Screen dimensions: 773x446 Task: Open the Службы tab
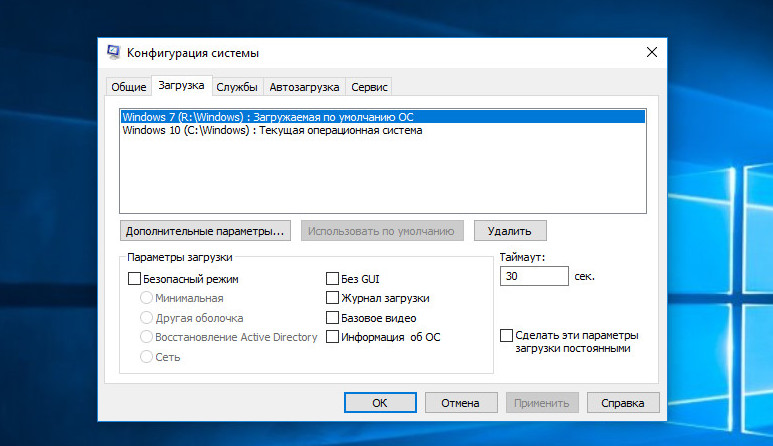pyautogui.click(x=237, y=87)
